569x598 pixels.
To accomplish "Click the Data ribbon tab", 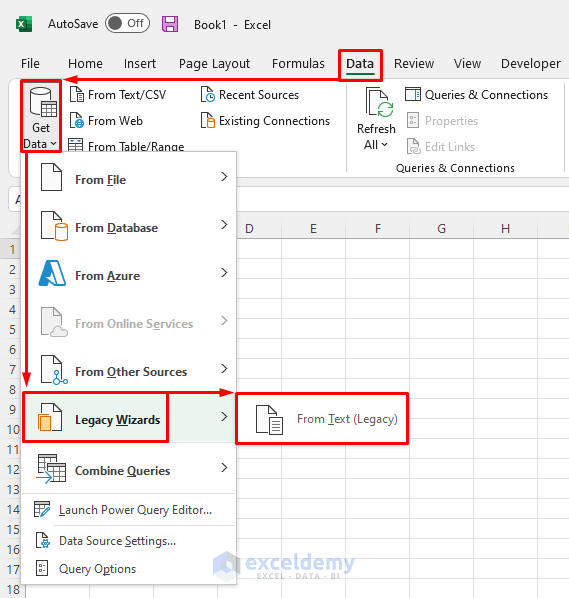I will [x=360, y=64].
